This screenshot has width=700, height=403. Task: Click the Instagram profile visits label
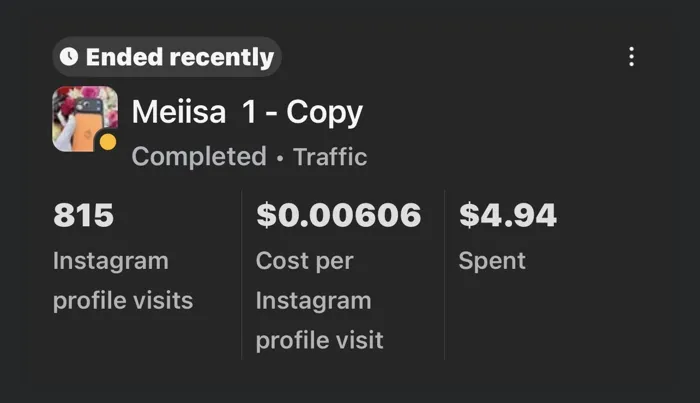(x=122, y=280)
